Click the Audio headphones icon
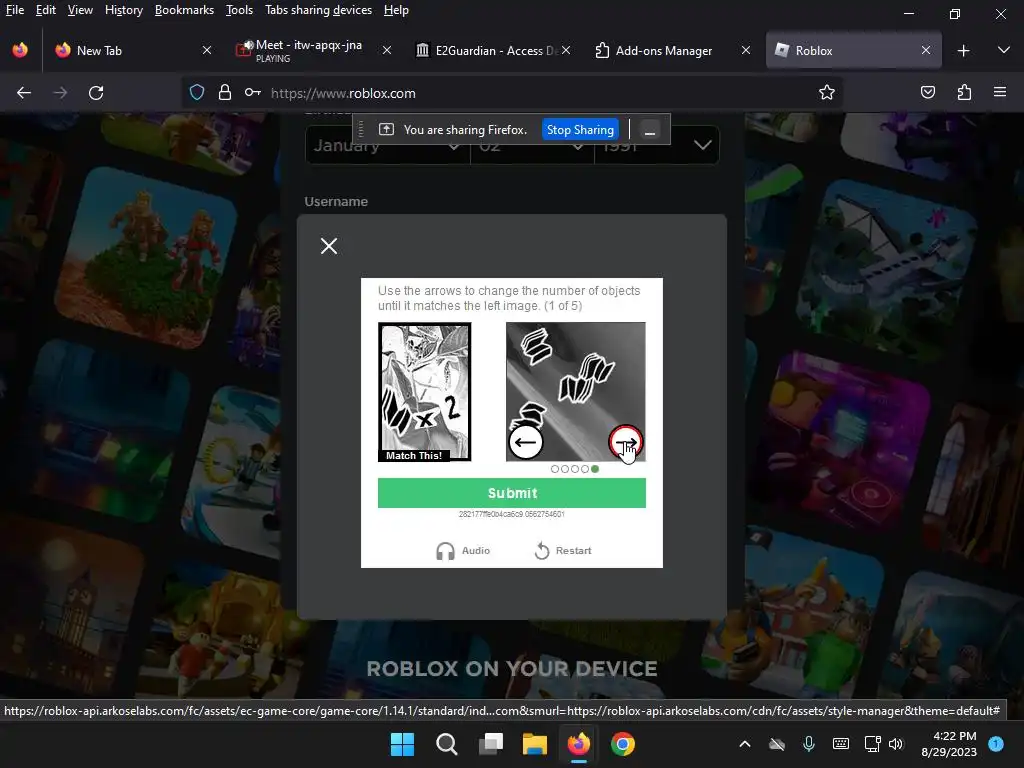This screenshot has height=768, width=1024. (445, 551)
